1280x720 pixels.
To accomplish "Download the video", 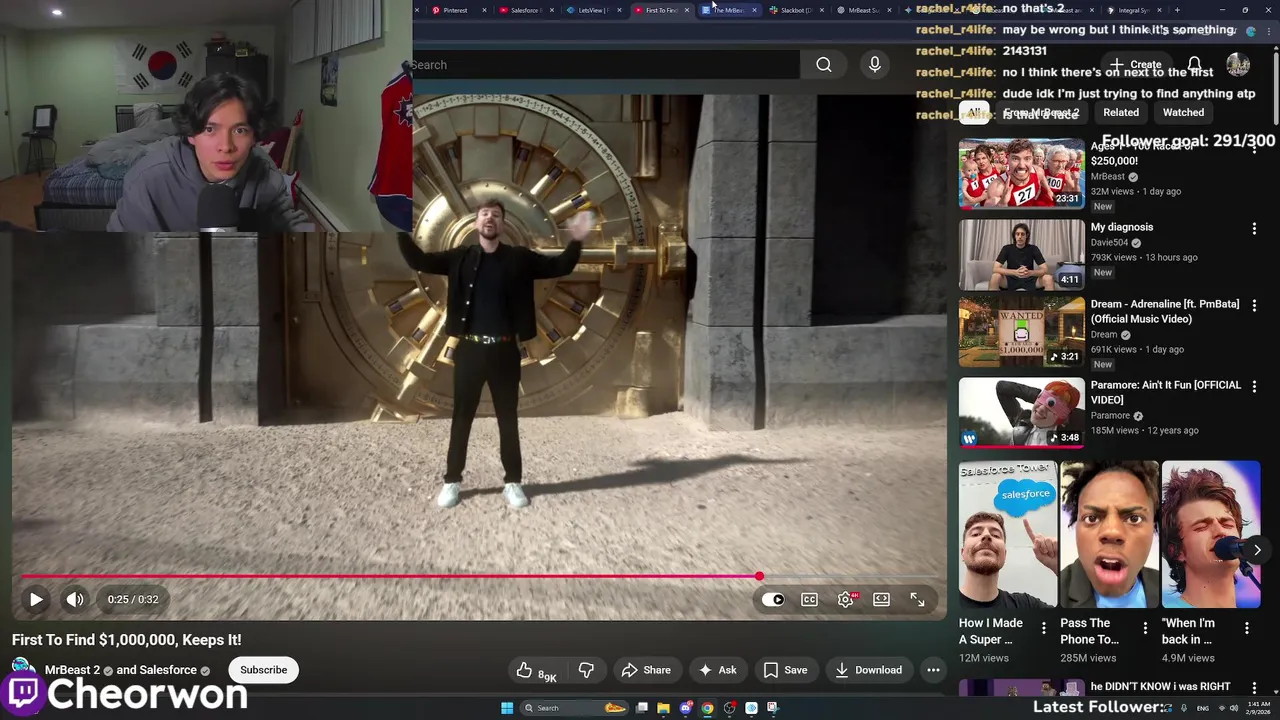I will pos(868,670).
